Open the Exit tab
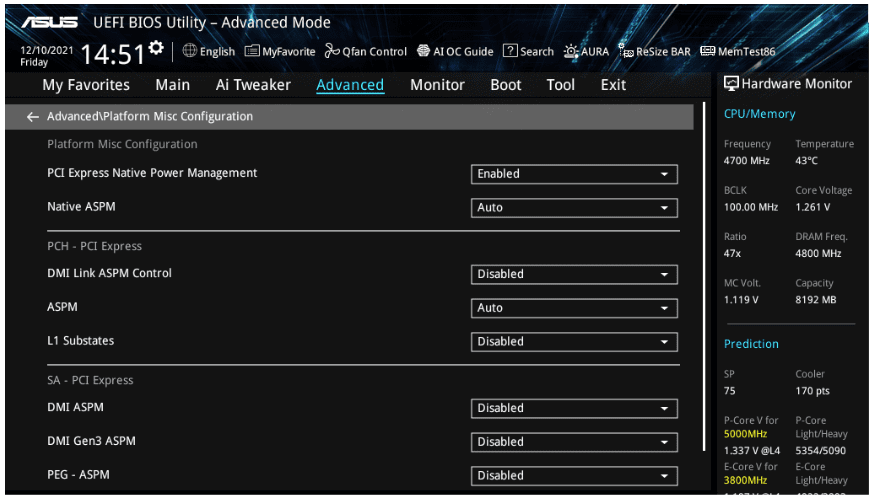 coord(613,85)
